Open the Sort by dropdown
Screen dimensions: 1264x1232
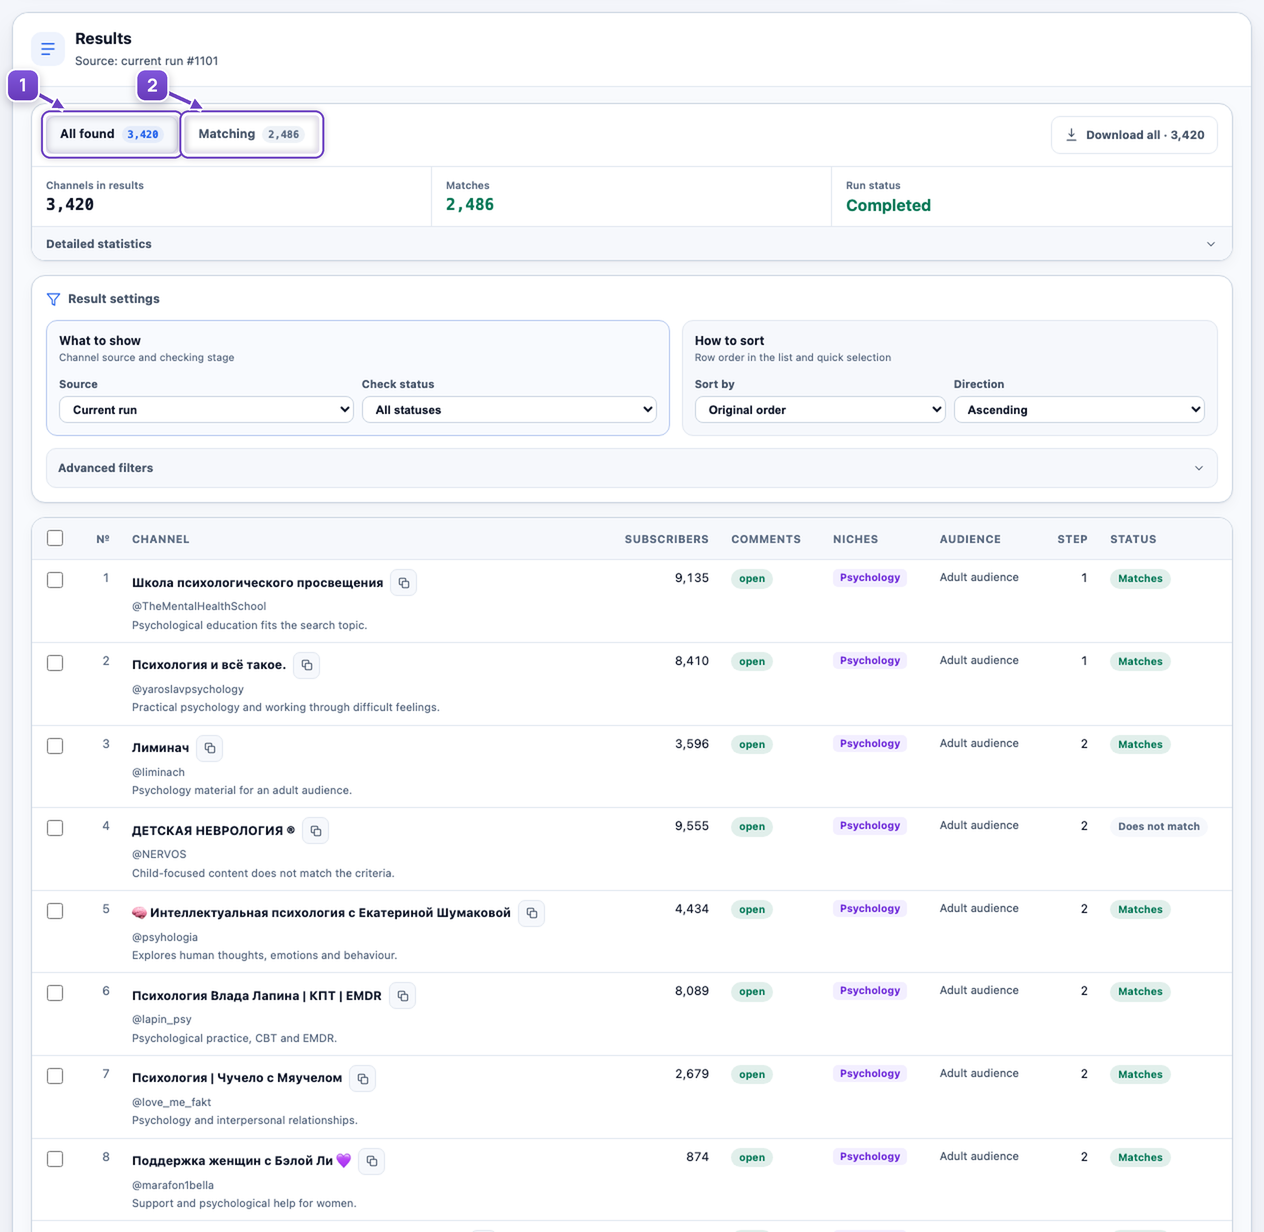[820, 410]
